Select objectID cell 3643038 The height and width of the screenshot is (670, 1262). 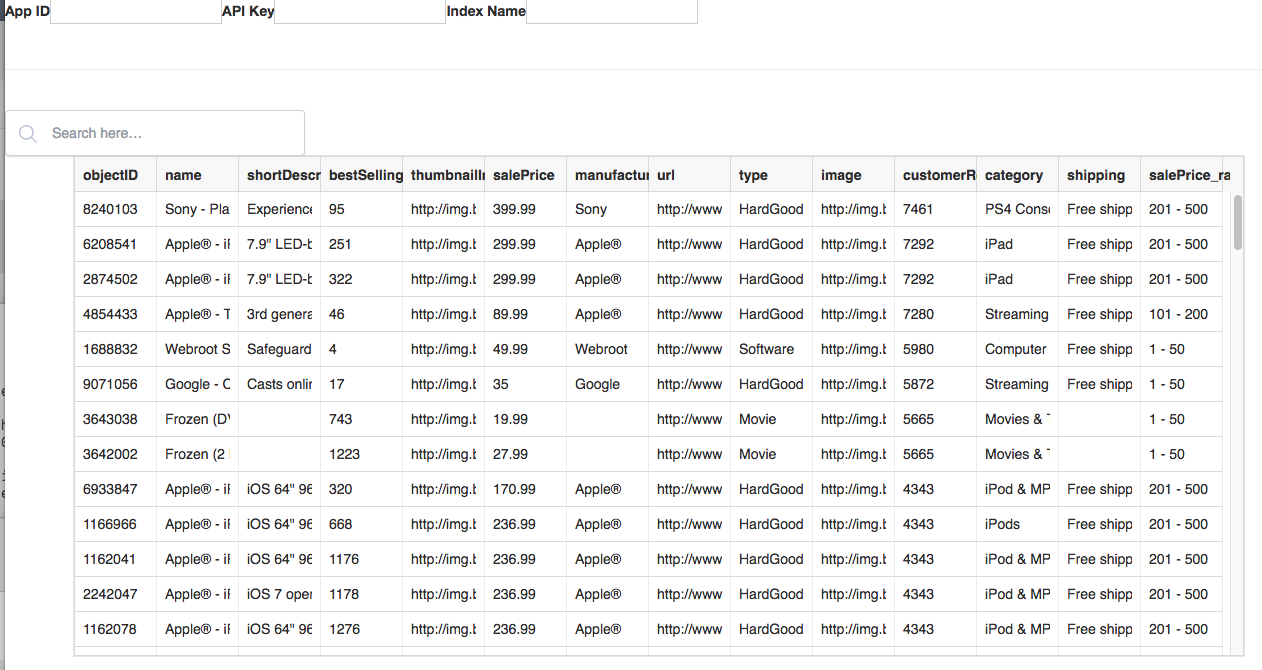pos(115,419)
